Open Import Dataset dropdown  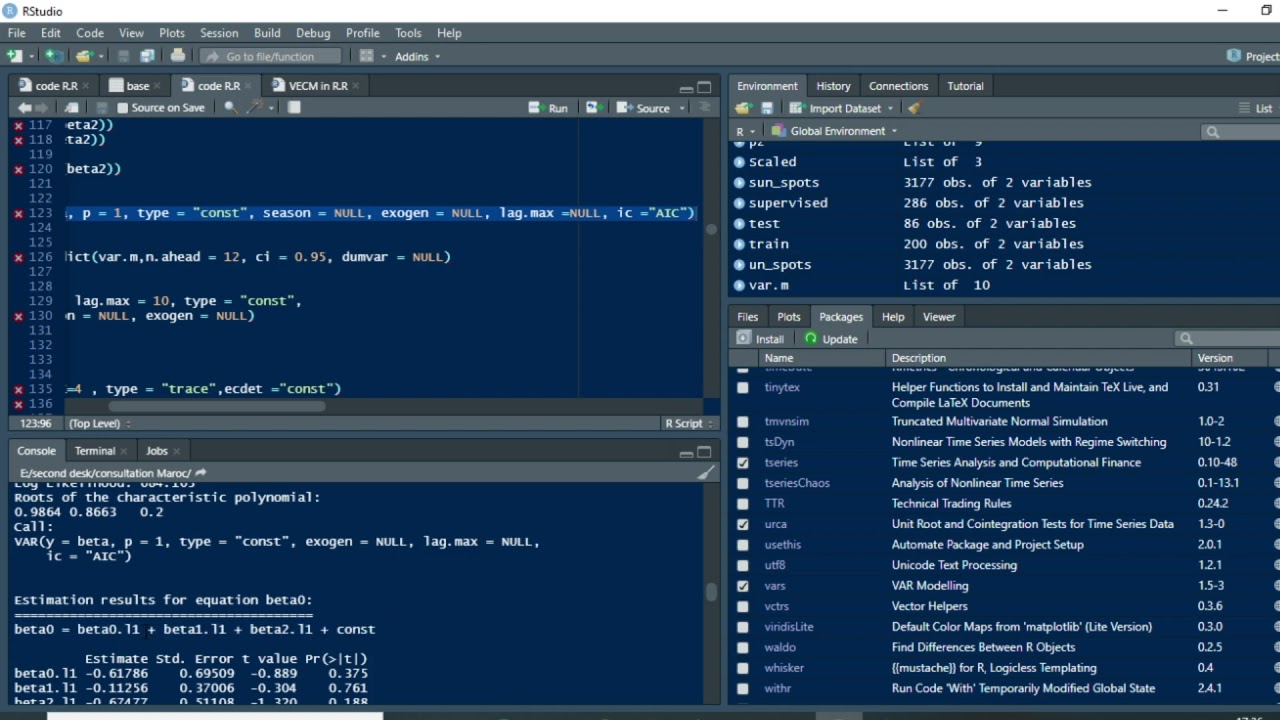[x=839, y=108]
